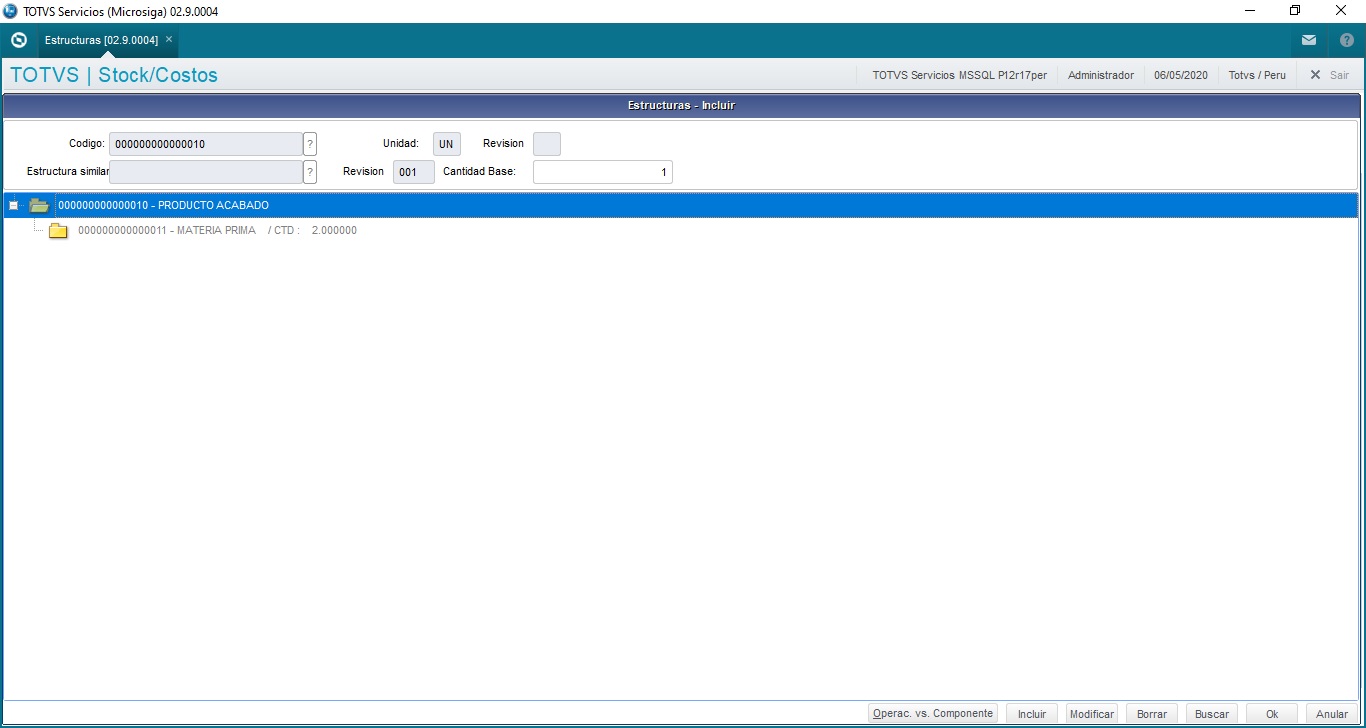
Task: Confirm with the Ok button
Action: click(1272, 714)
